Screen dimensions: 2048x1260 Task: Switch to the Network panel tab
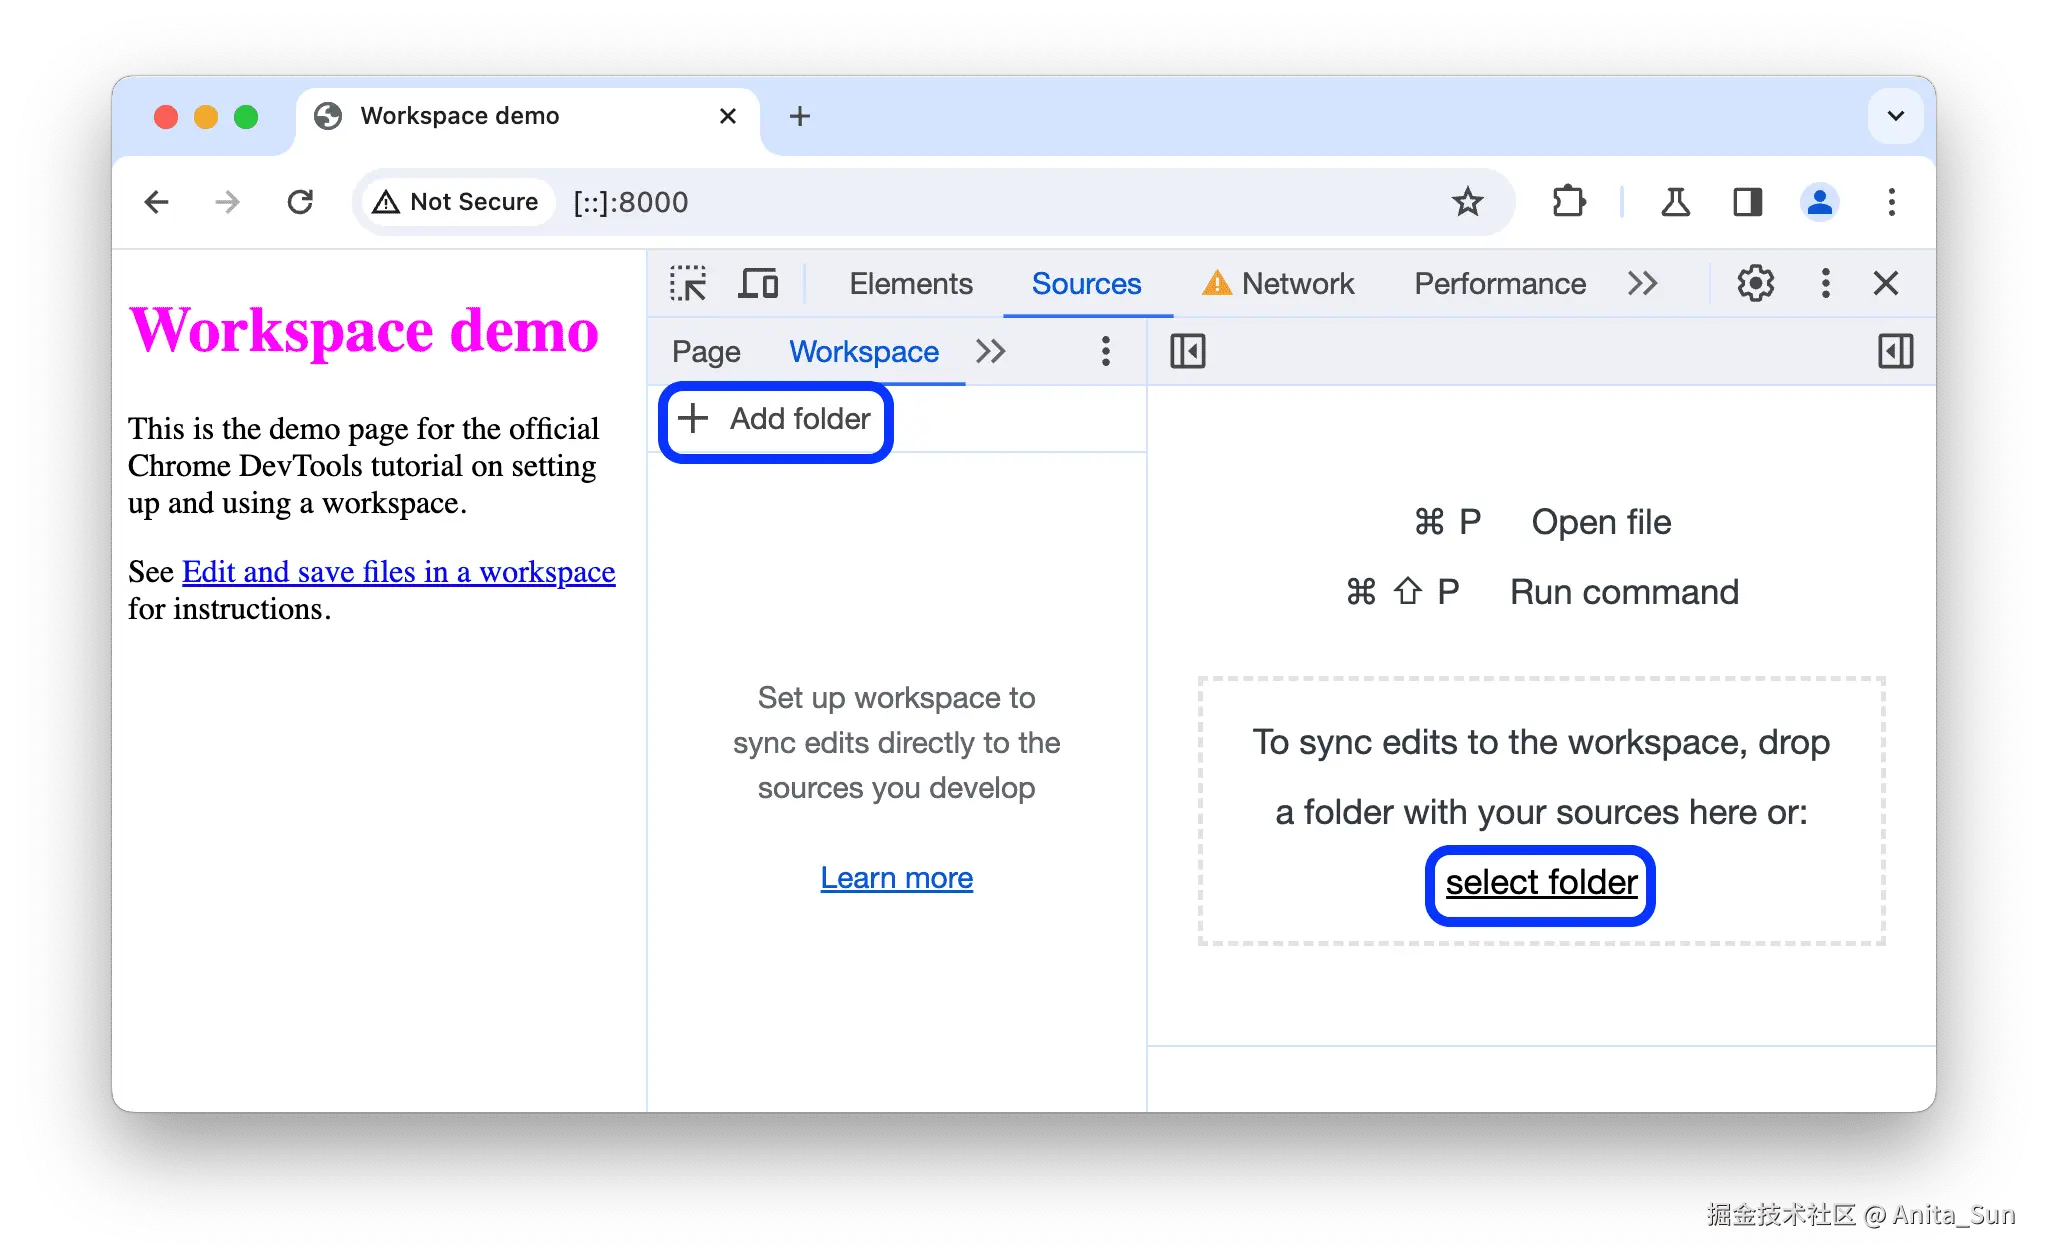click(x=1296, y=284)
